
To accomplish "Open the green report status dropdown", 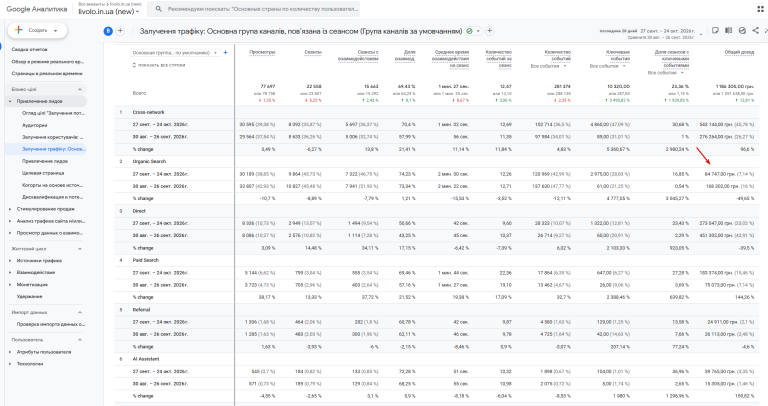I will point(473,31).
